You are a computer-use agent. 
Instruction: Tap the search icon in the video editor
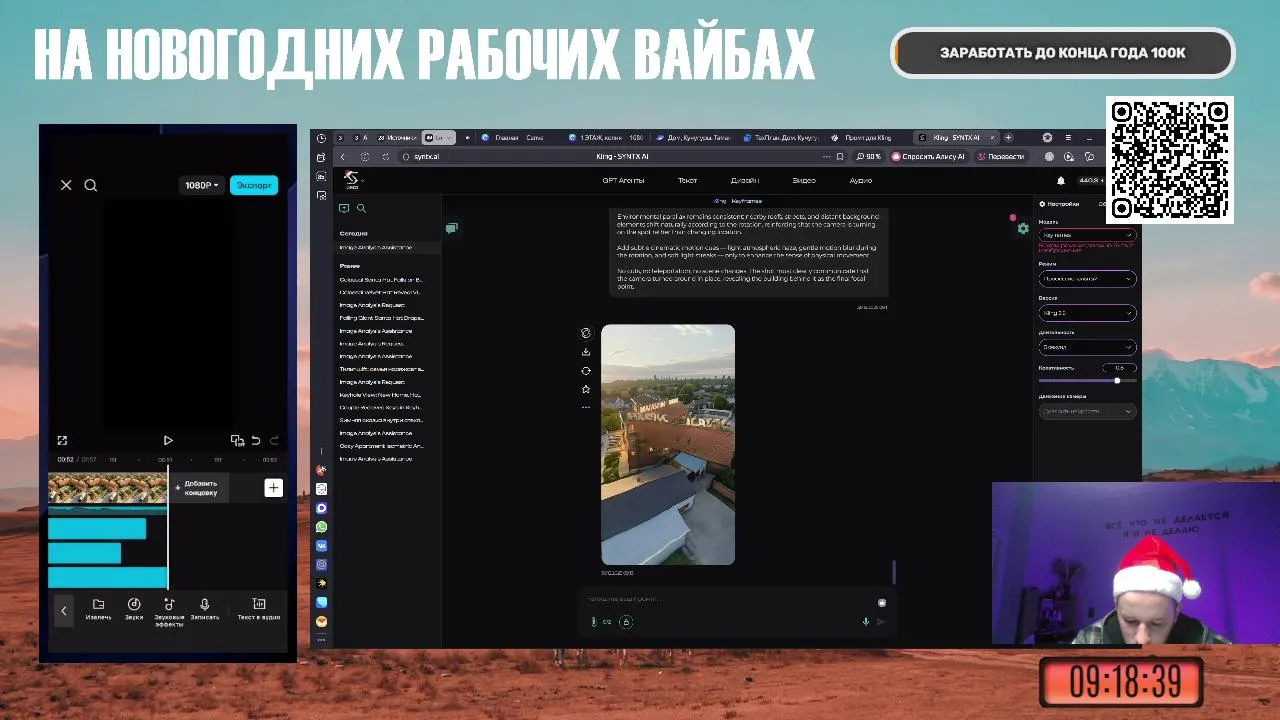click(90, 185)
